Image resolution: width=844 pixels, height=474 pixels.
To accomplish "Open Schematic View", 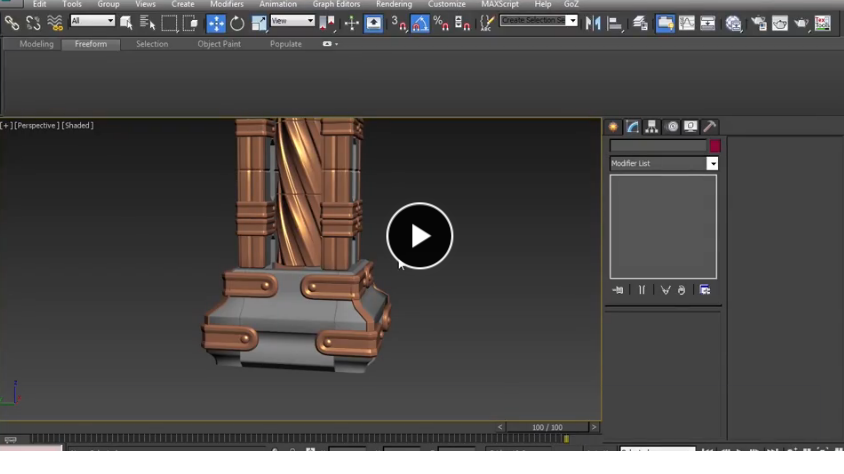I will [708, 23].
